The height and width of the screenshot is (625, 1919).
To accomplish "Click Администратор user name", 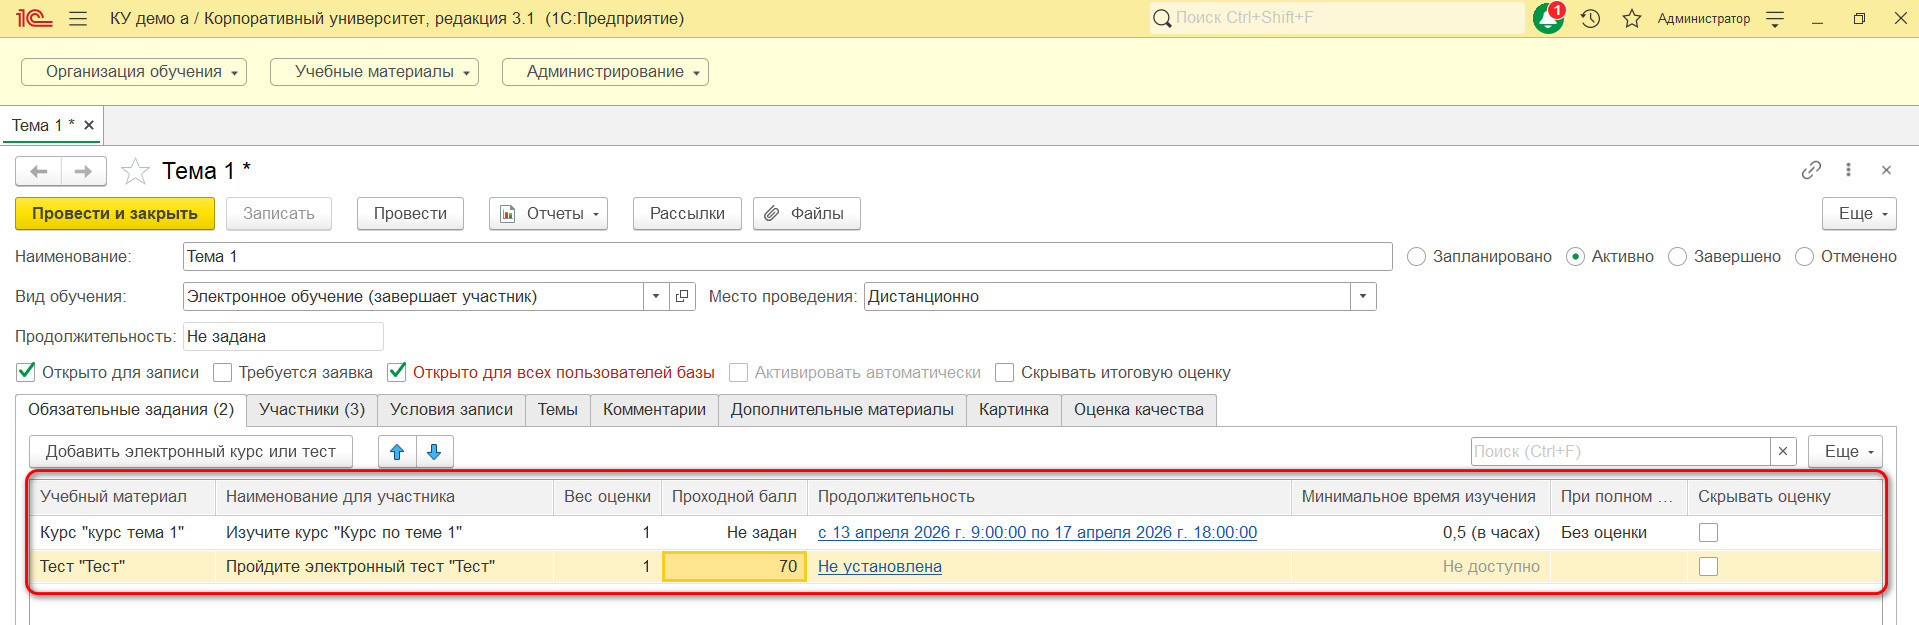I will tap(1704, 18).
